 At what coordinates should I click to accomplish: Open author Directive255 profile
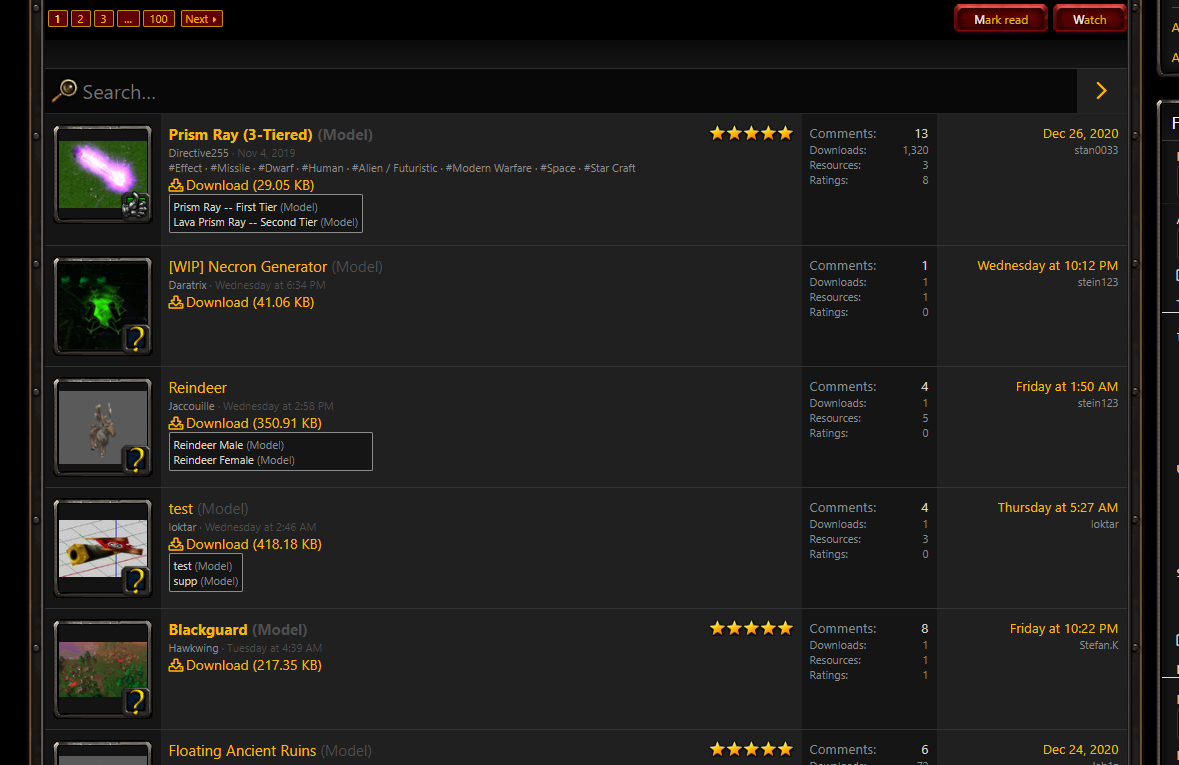tap(199, 153)
